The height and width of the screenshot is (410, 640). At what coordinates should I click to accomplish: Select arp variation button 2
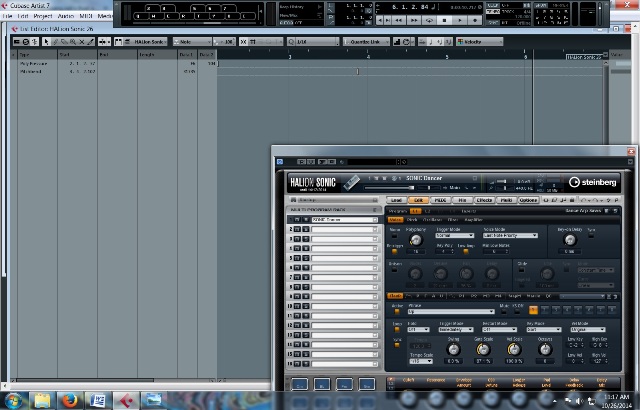click(x=544, y=310)
